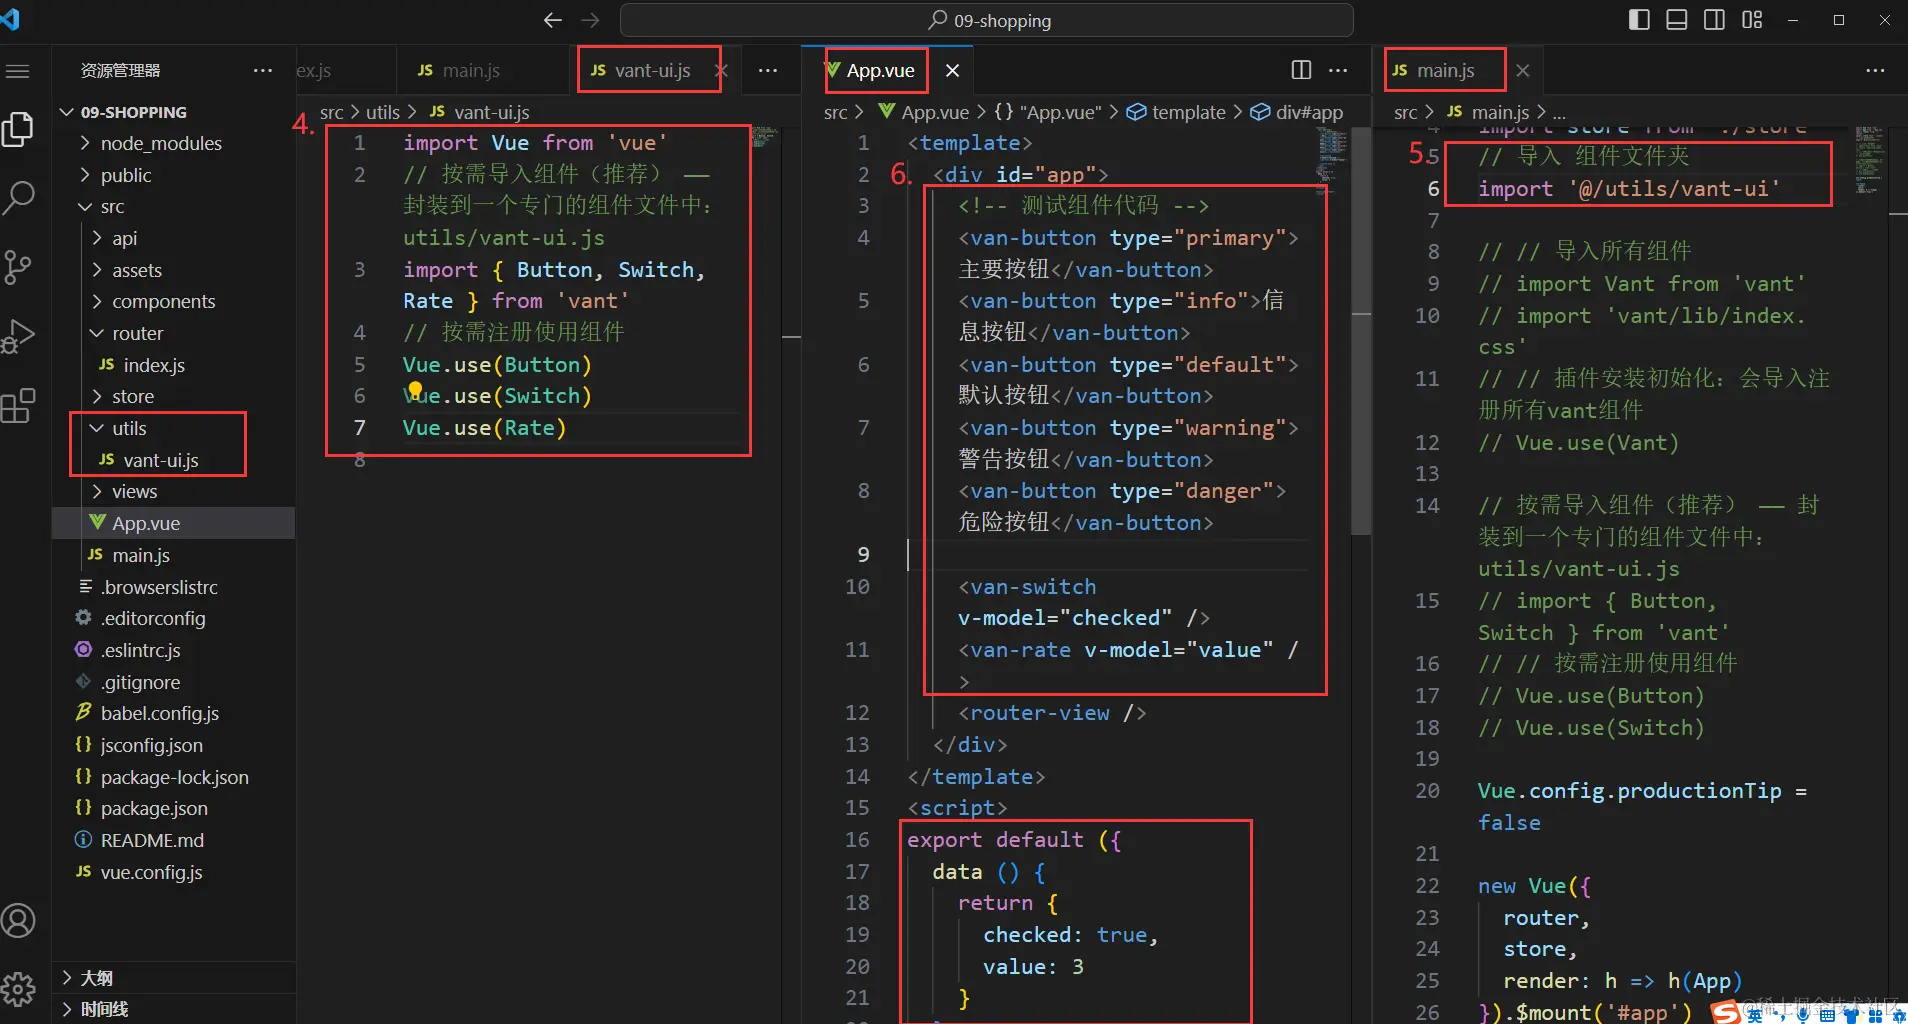Open package.json file

[x=174, y=808]
